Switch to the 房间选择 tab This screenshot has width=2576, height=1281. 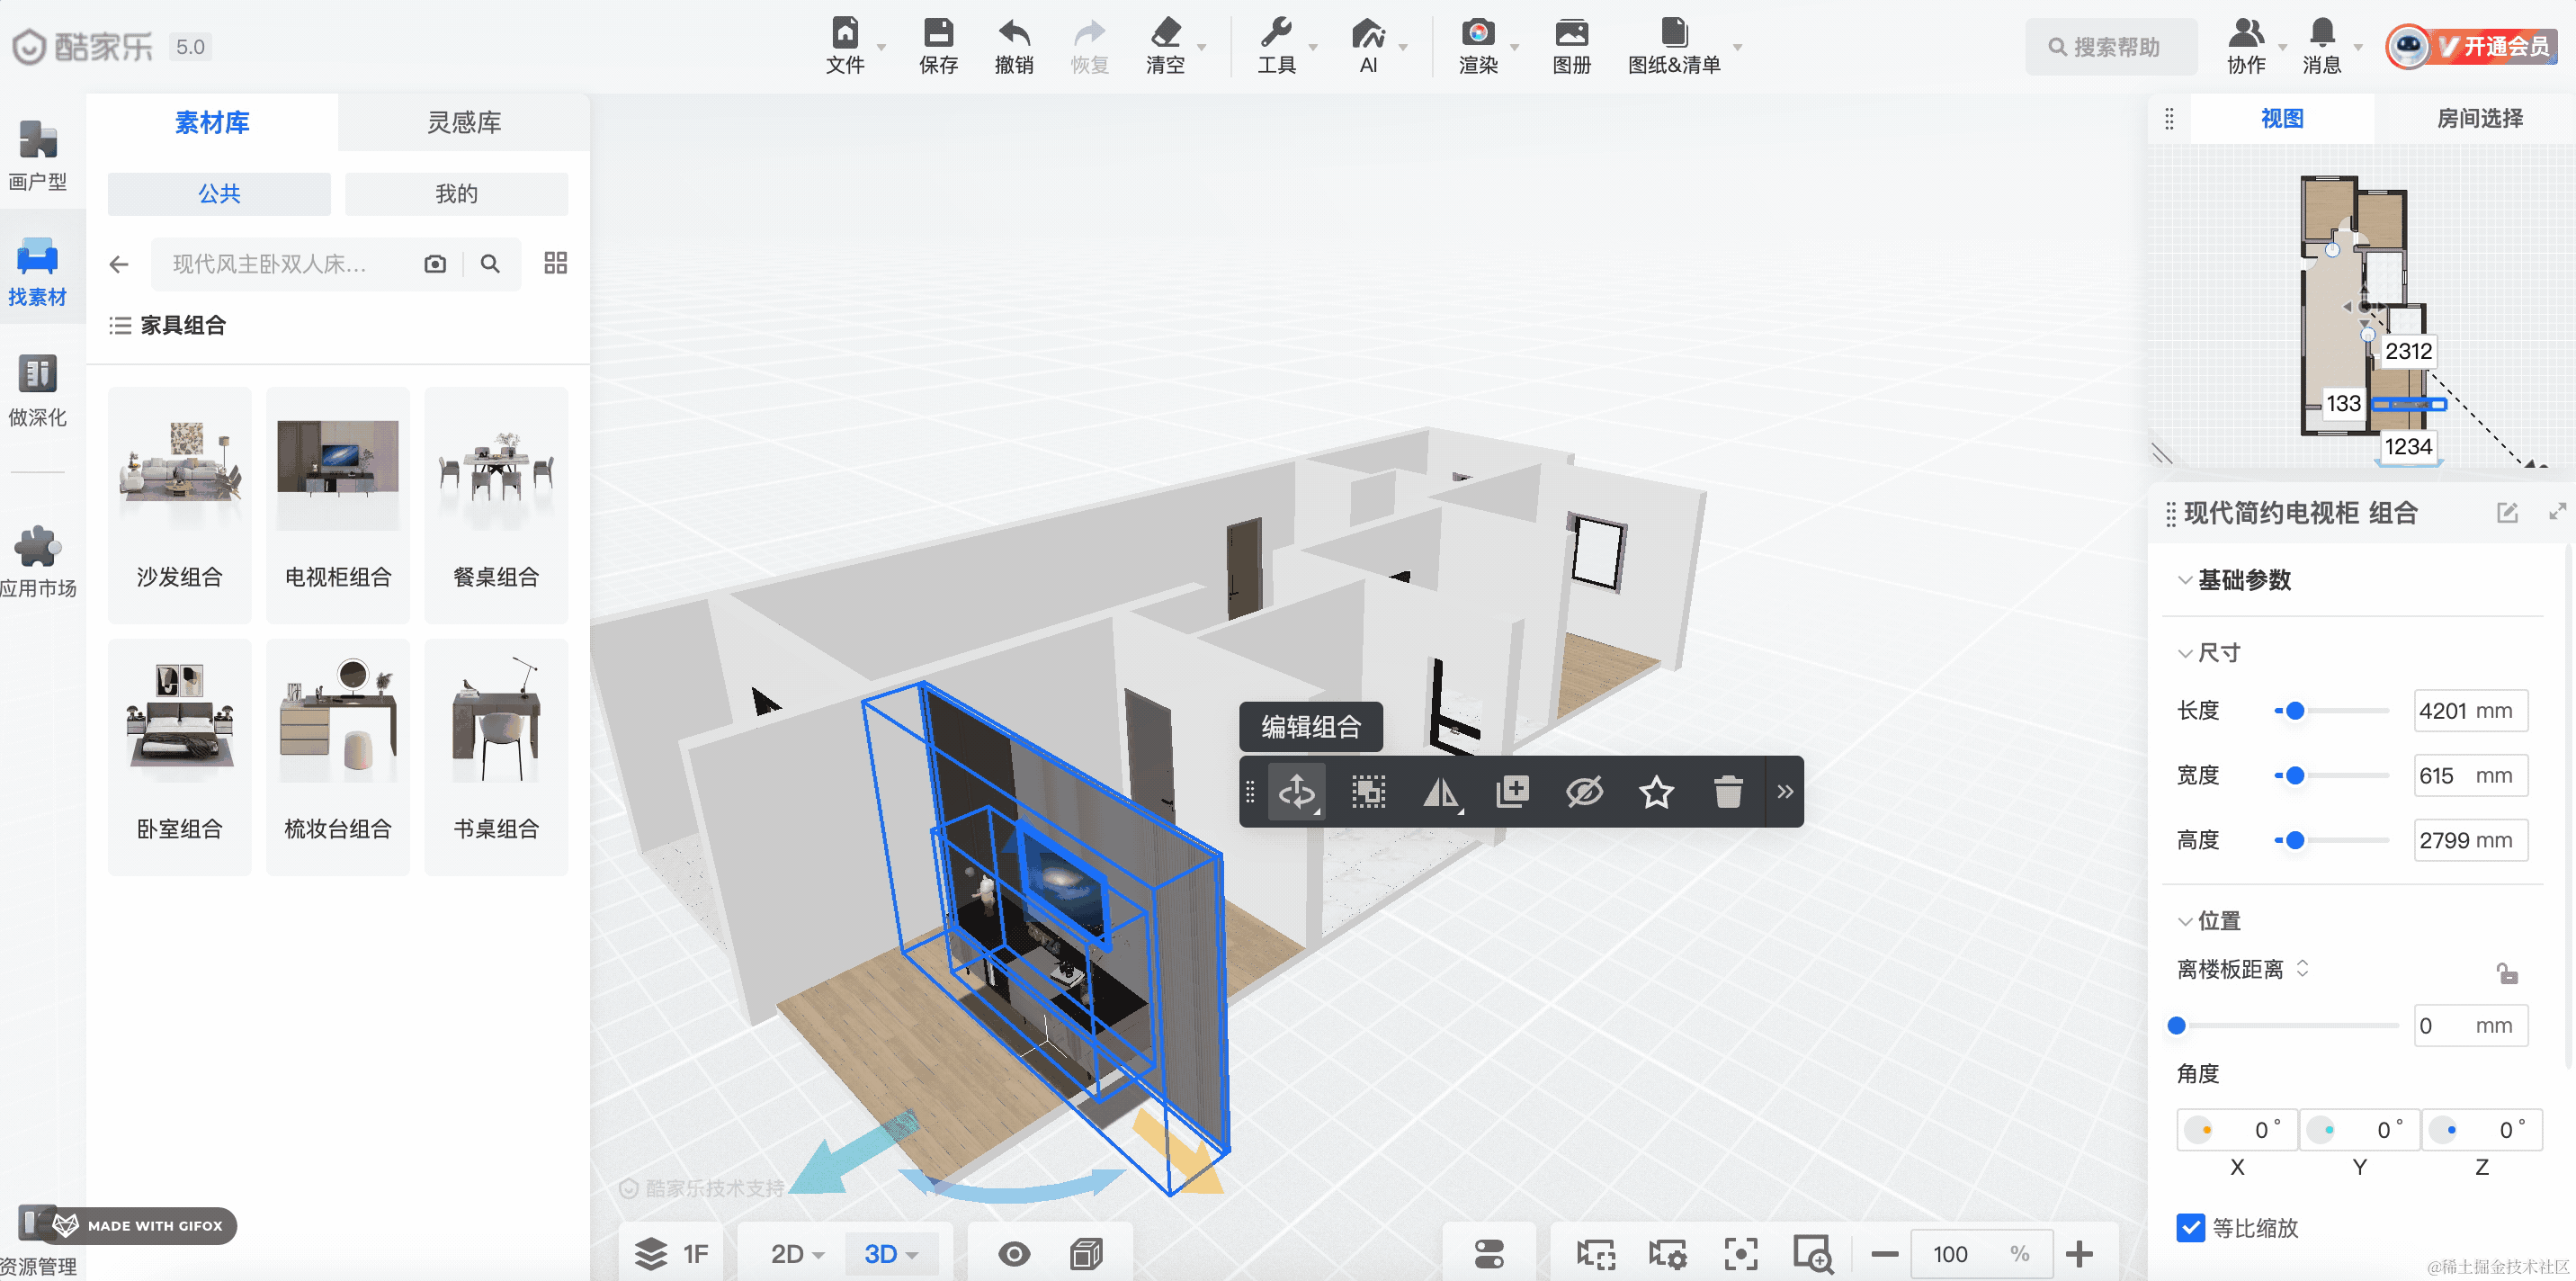pos(2479,118)
